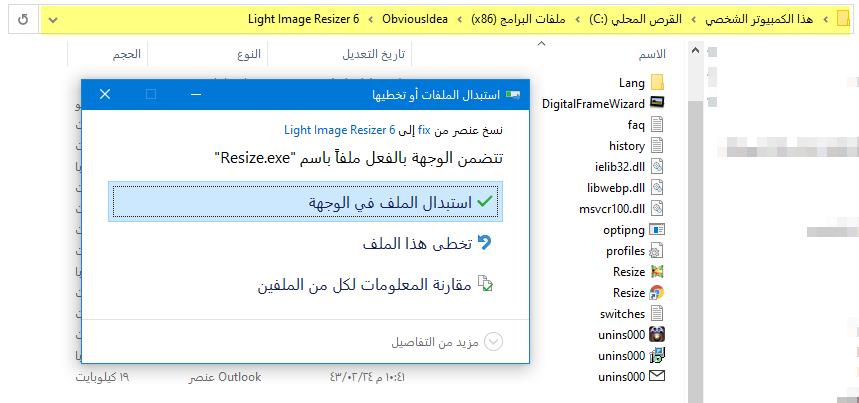Click Light Image Resizer 6 breadcrumb segment
This screenshot has height=403, width=859.
(x=304, y=20)
